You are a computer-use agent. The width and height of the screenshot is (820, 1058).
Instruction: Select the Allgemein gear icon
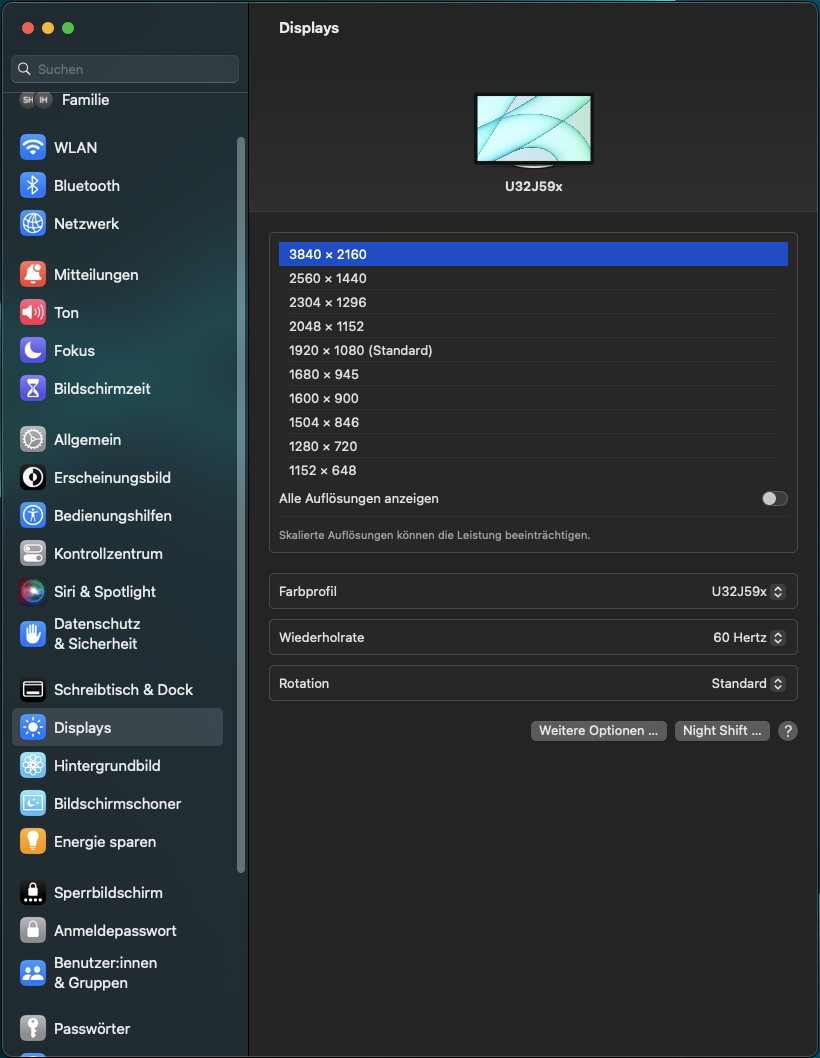32,439
